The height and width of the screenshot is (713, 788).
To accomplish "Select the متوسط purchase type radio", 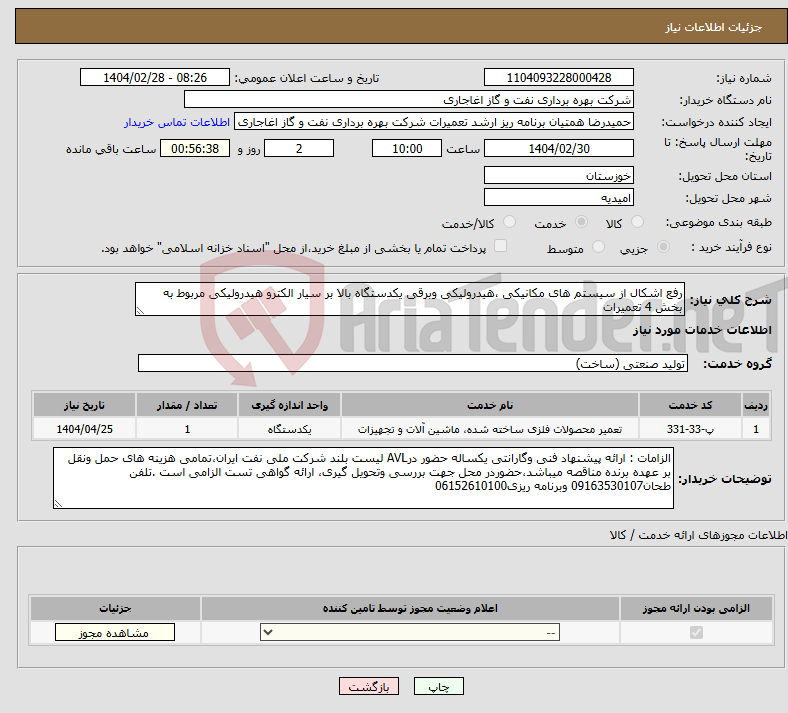I will point(598,246).
